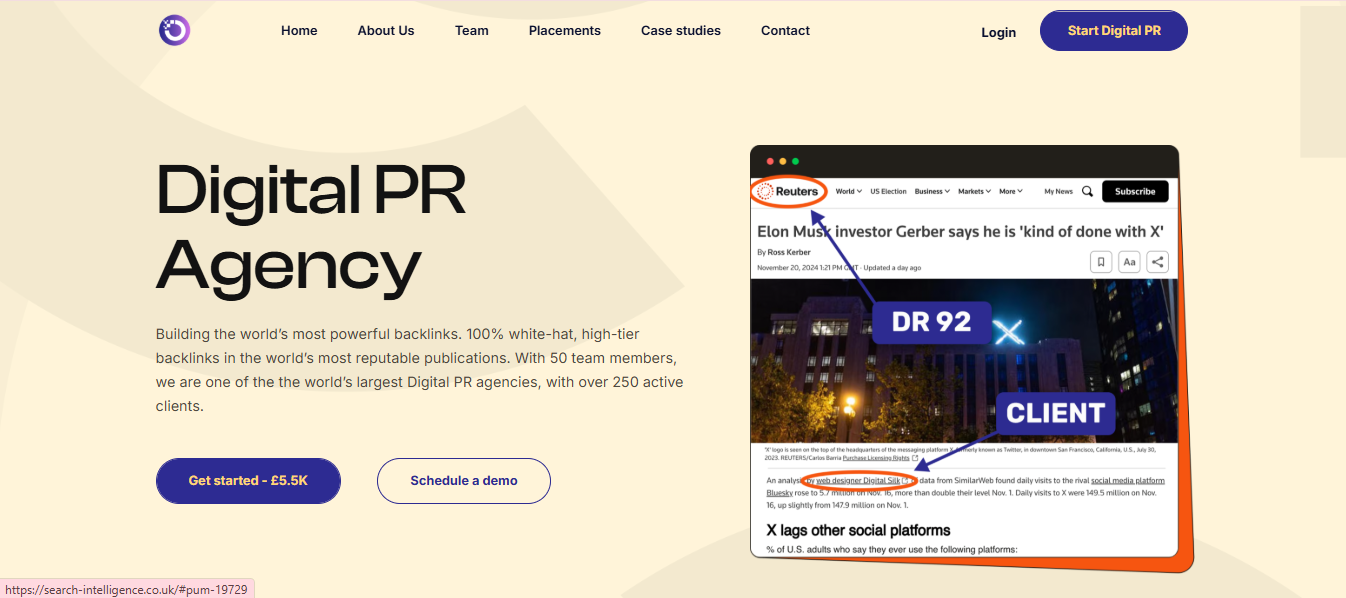The width and height of the screenshot is (1346, 598).
Task: Click the article headline about Elon Musk investor
Action: [x=961, y=232]
